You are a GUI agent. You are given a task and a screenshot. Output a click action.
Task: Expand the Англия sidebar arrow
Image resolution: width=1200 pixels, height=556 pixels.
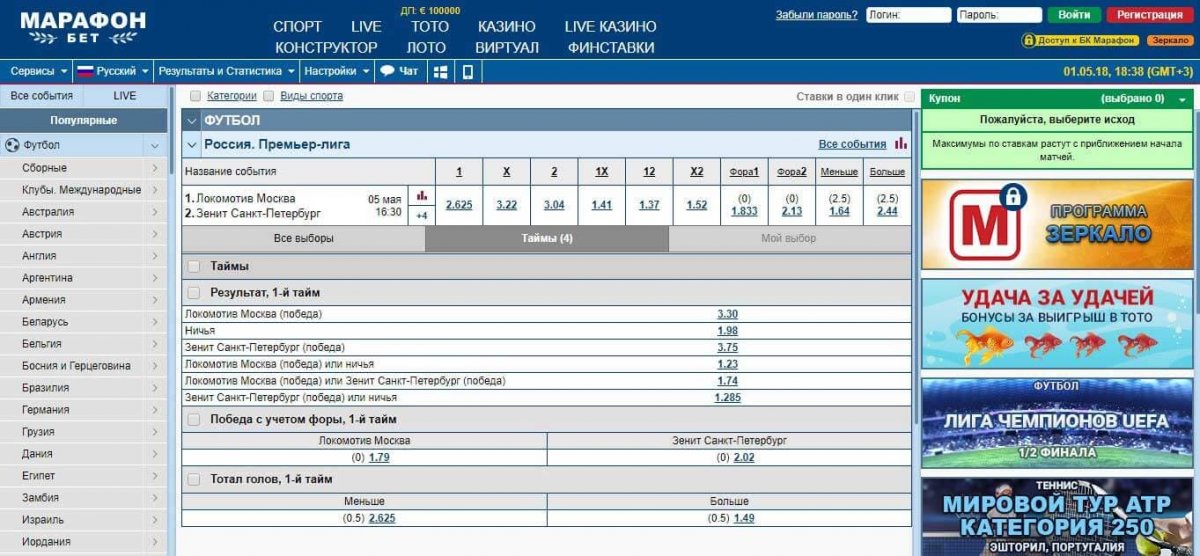point(155,255)
